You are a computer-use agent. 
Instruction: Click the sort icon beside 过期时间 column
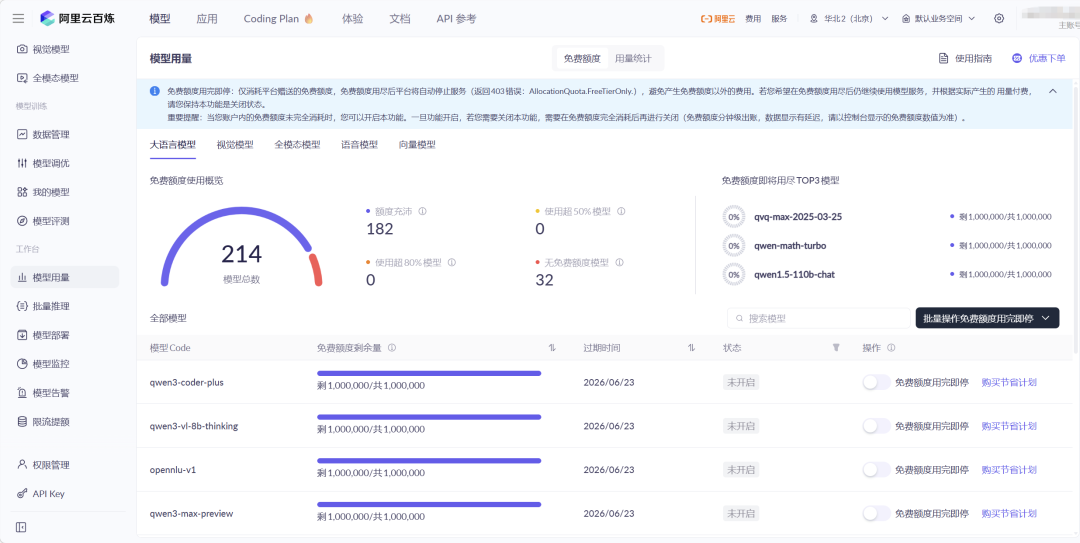point(691,348)
